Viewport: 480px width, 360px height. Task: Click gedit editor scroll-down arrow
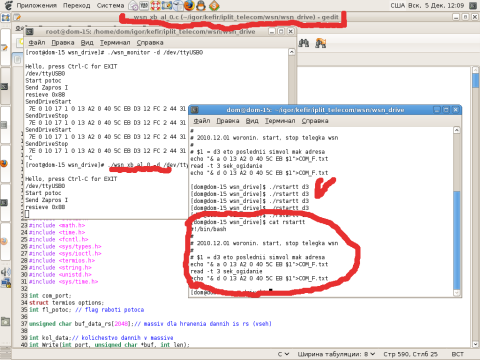click(x=476, y=344)
